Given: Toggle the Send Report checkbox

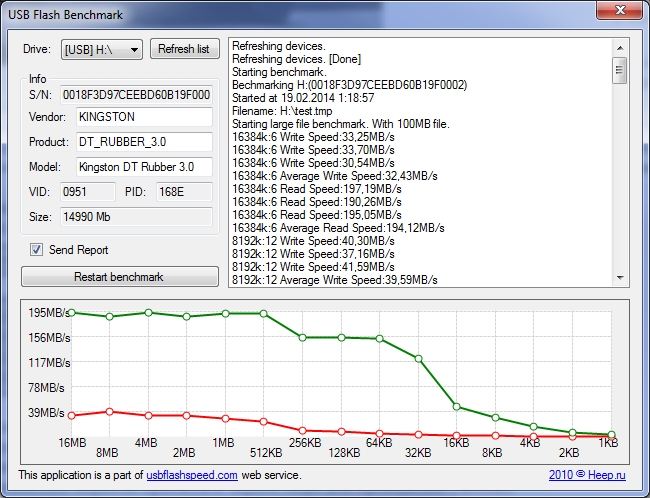Looking at the screenshot, I should click(x=36, y=250).
